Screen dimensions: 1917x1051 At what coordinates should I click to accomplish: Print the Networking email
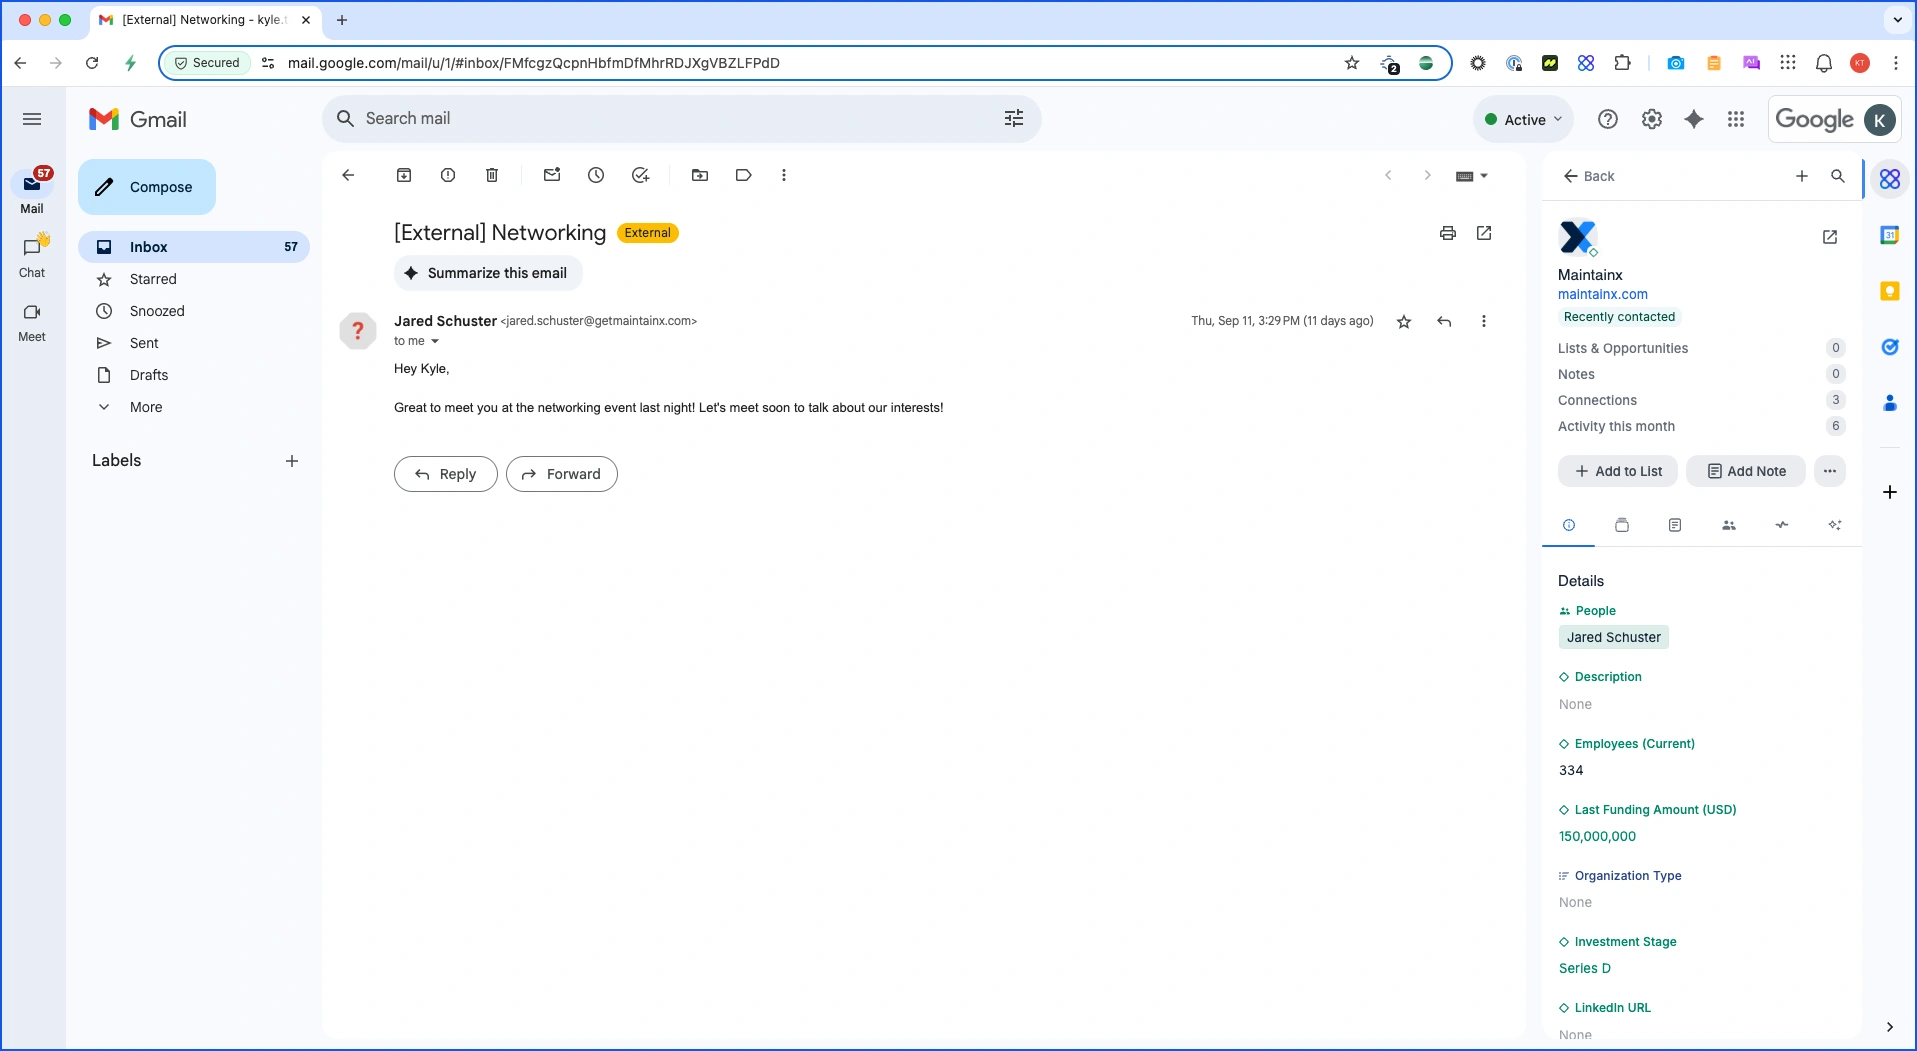[1448, 233]
